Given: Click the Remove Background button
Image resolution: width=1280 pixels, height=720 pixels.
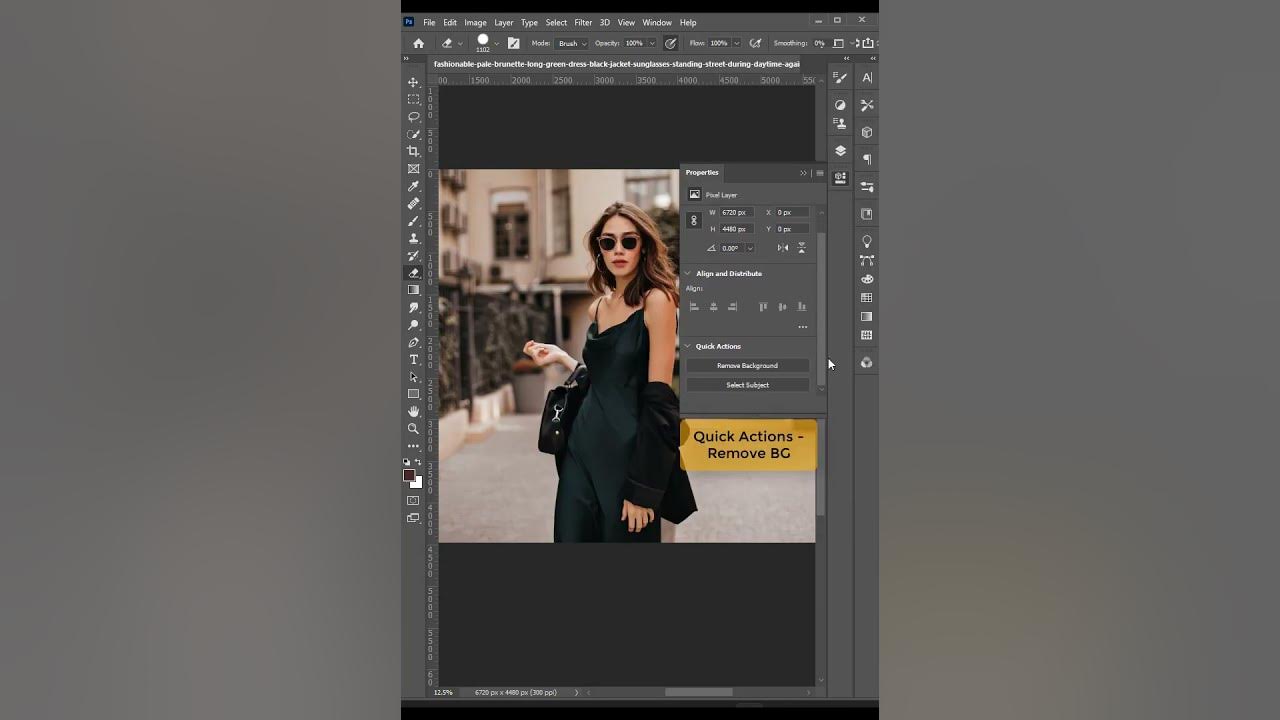Looking at the screenshot, I should coord(747,365).
